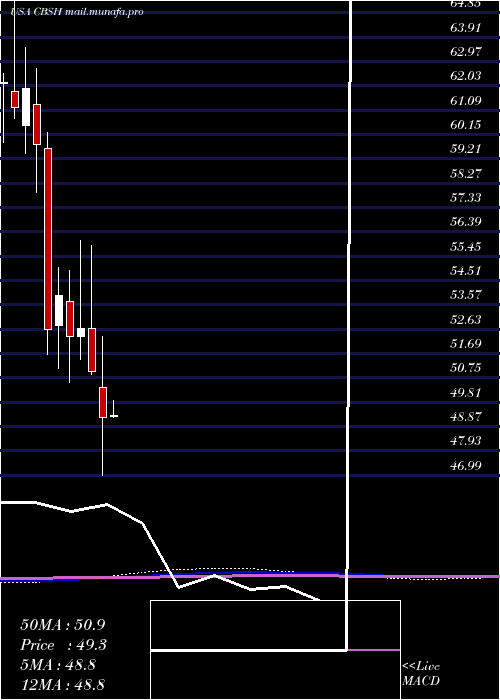Select the 54.51 price axis label
500x700 pixels.
[x=467, y=270]
